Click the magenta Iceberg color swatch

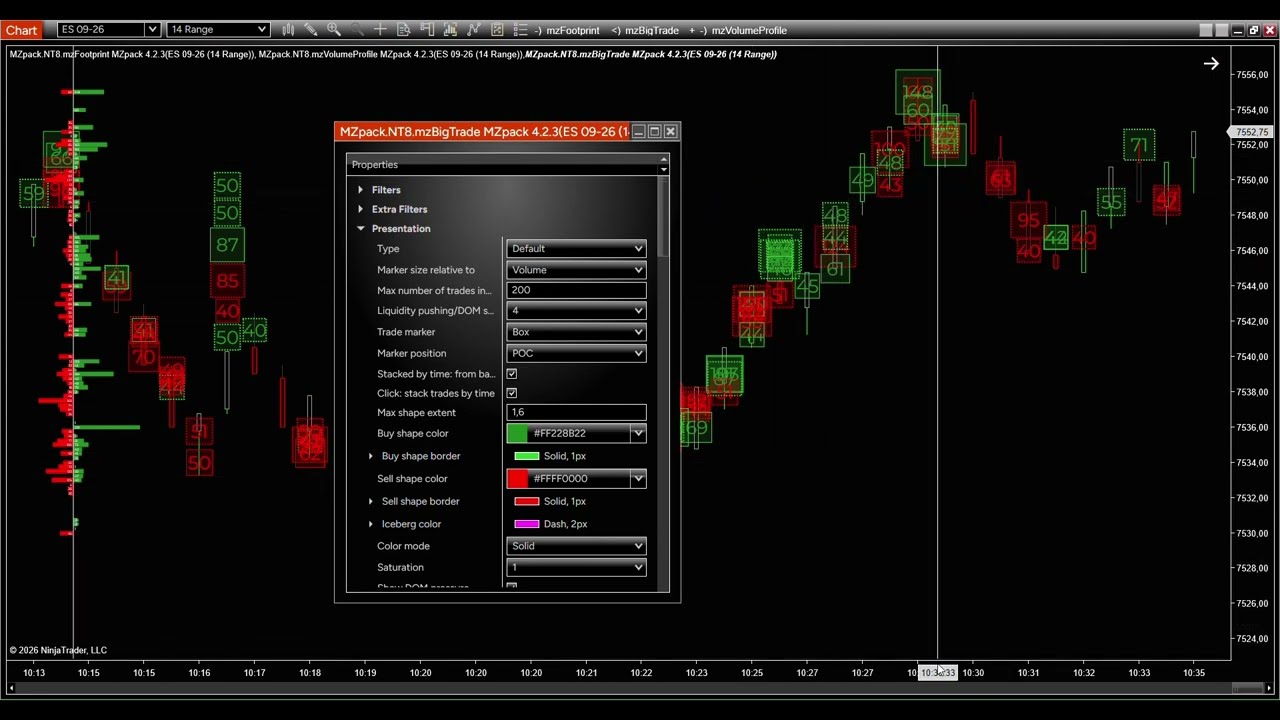526,524
